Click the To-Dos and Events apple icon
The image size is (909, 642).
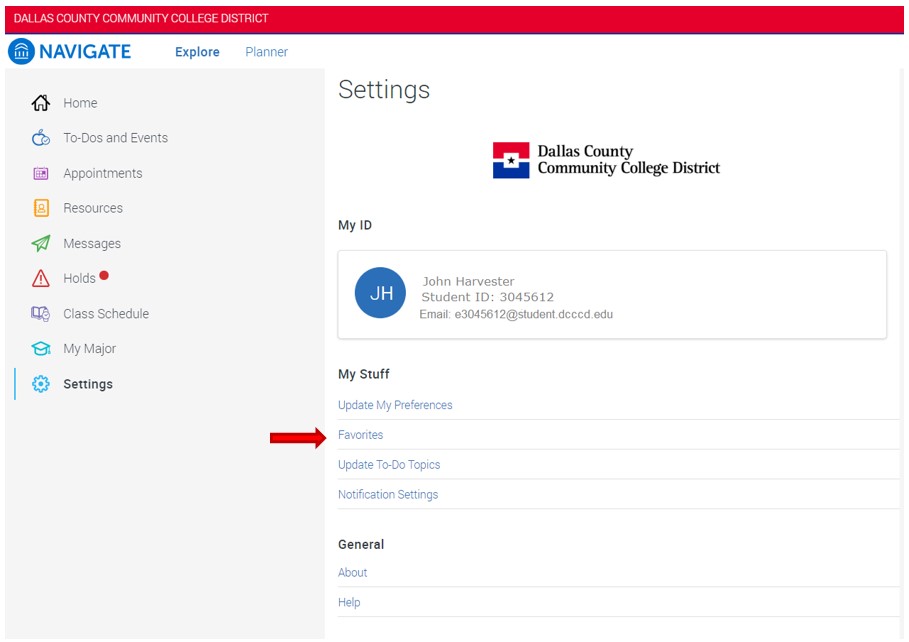pos(41,138)
